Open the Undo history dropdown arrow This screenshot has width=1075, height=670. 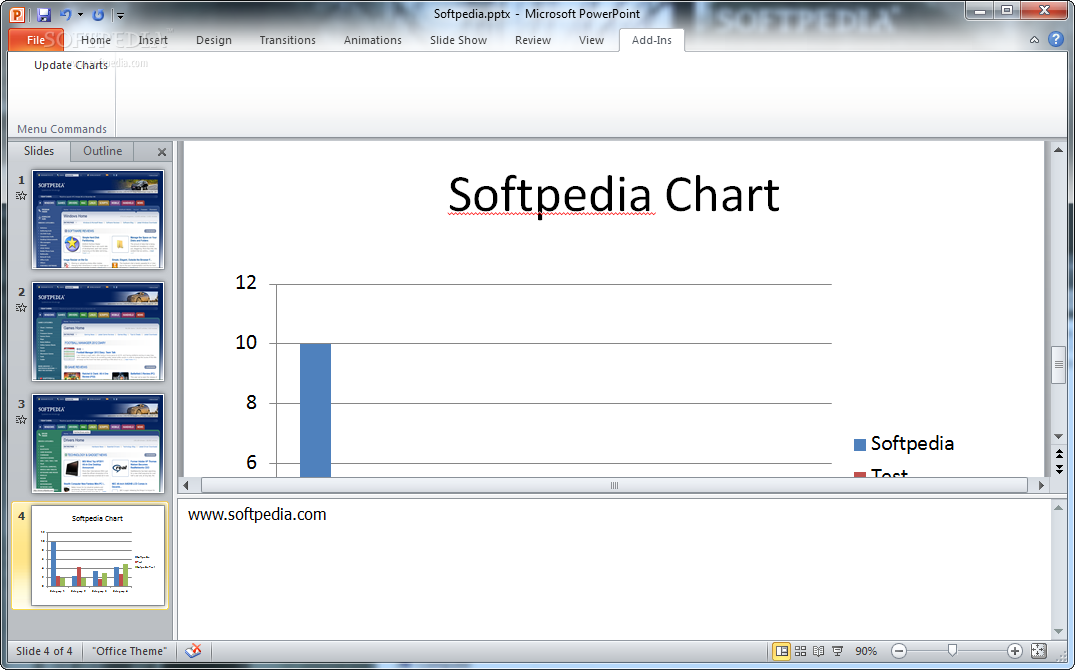click(81, 14)
